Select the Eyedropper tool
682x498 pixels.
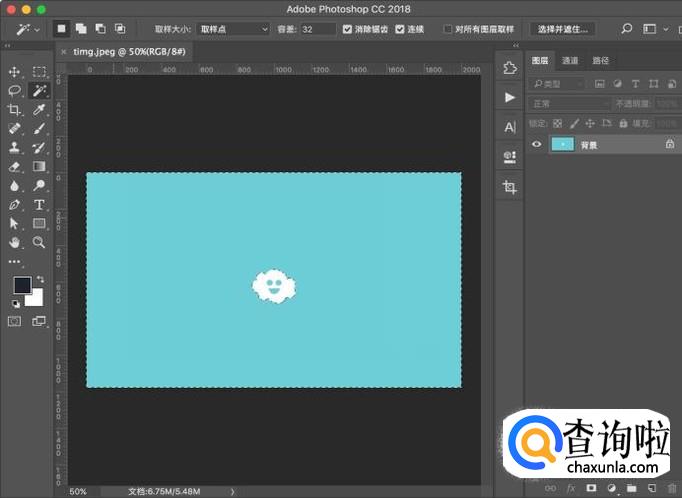click(39, 109)
